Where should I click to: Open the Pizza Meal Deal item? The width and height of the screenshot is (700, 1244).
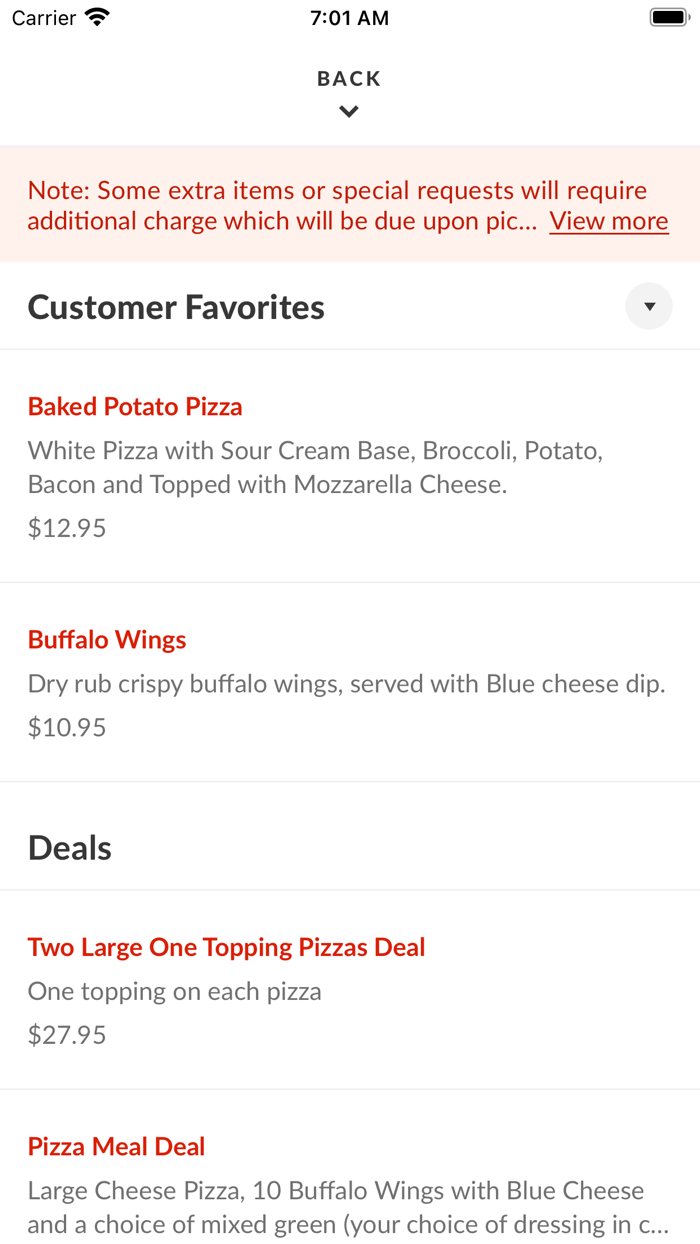pyautogui.click(x=116, y=1146)
